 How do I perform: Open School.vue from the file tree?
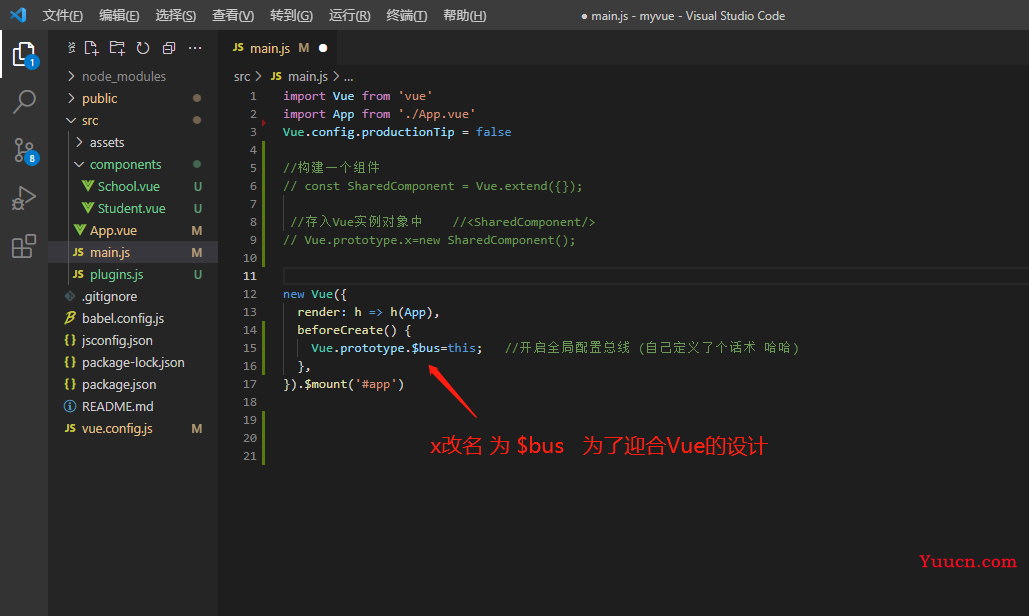[128, 186]
